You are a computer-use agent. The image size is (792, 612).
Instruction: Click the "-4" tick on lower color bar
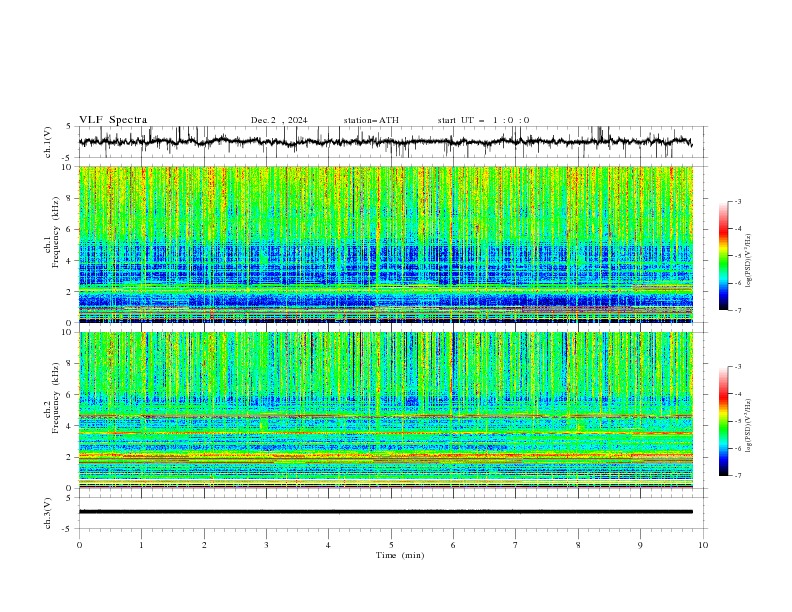pos(738,394)
